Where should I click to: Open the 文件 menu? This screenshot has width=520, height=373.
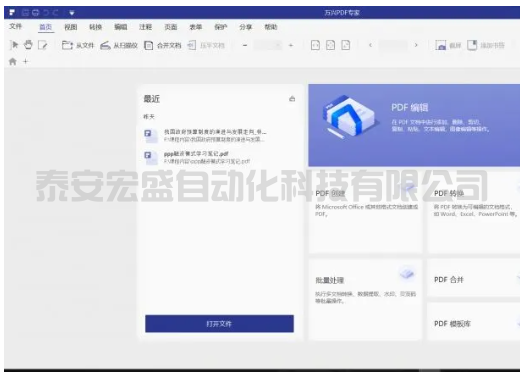point(15,26)
